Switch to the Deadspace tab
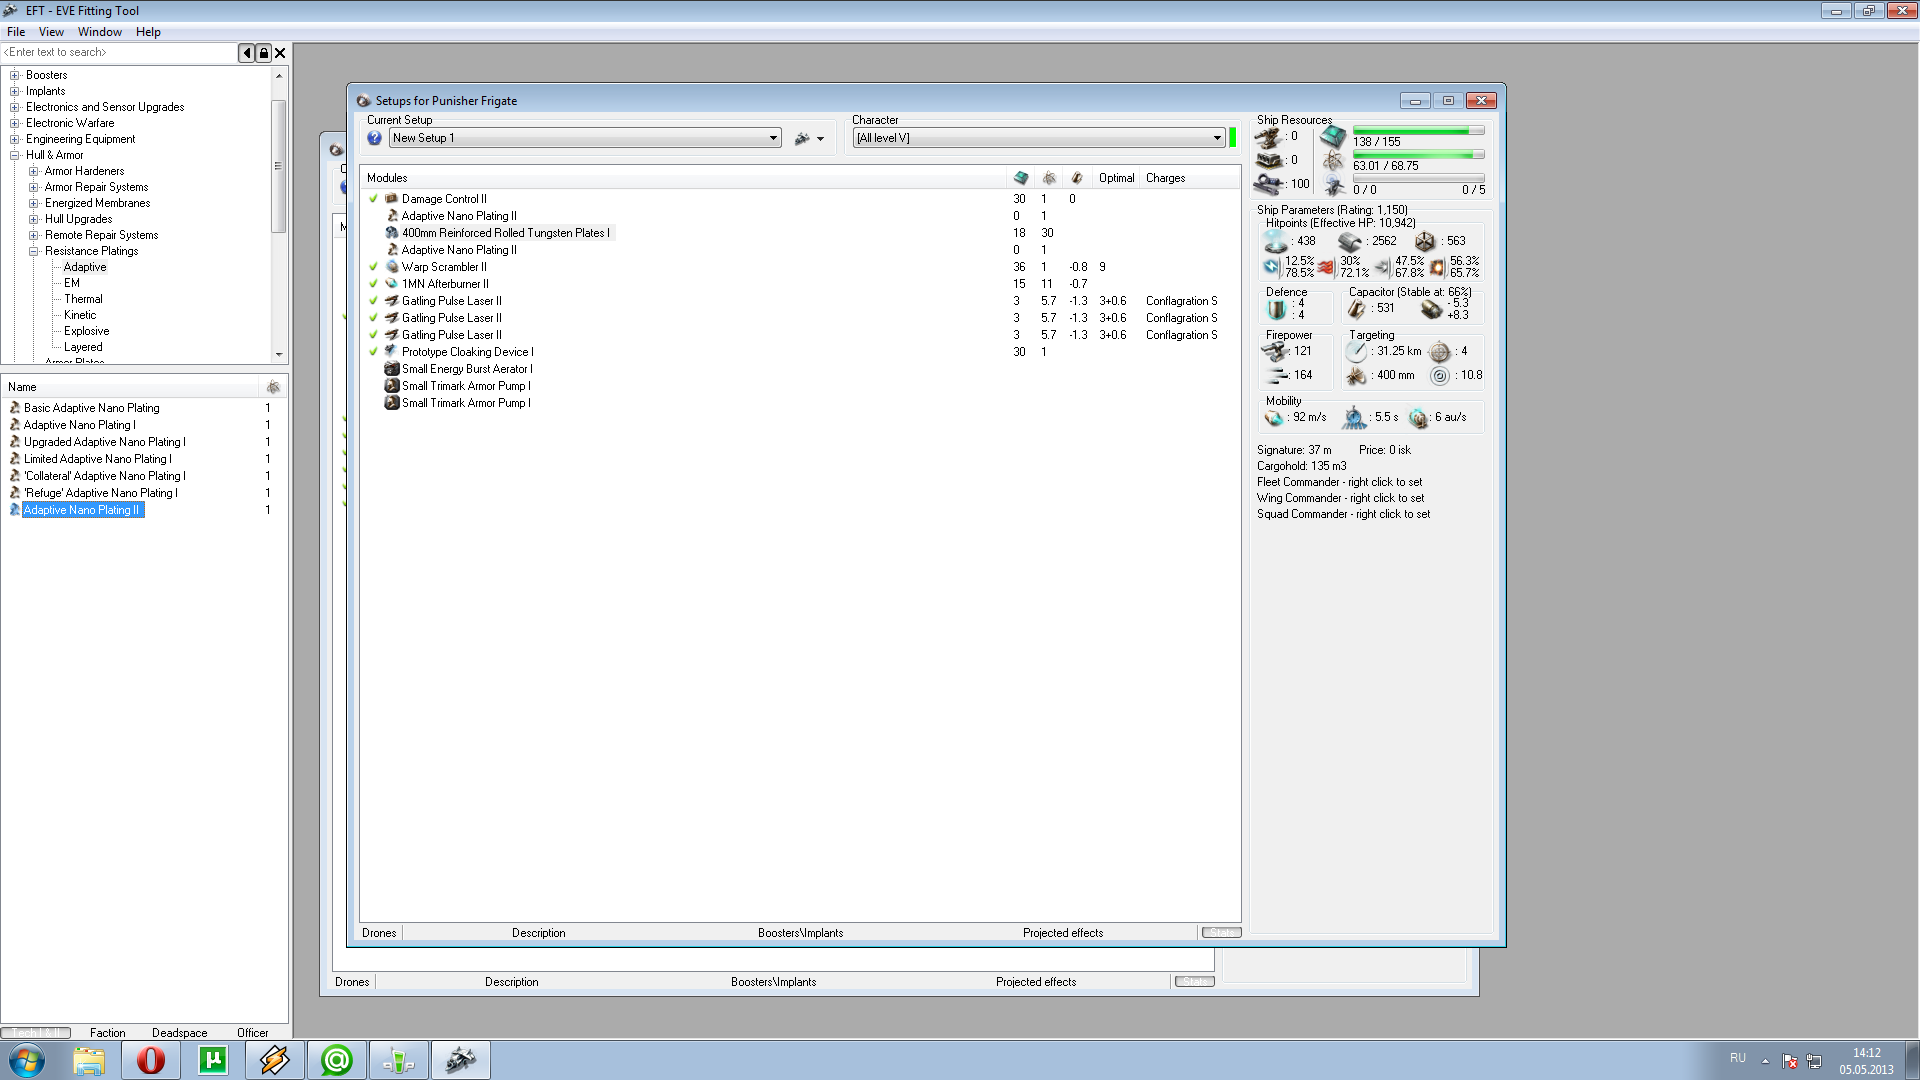Viewport: 1920px width, 1080px height. click(180, 1033)
